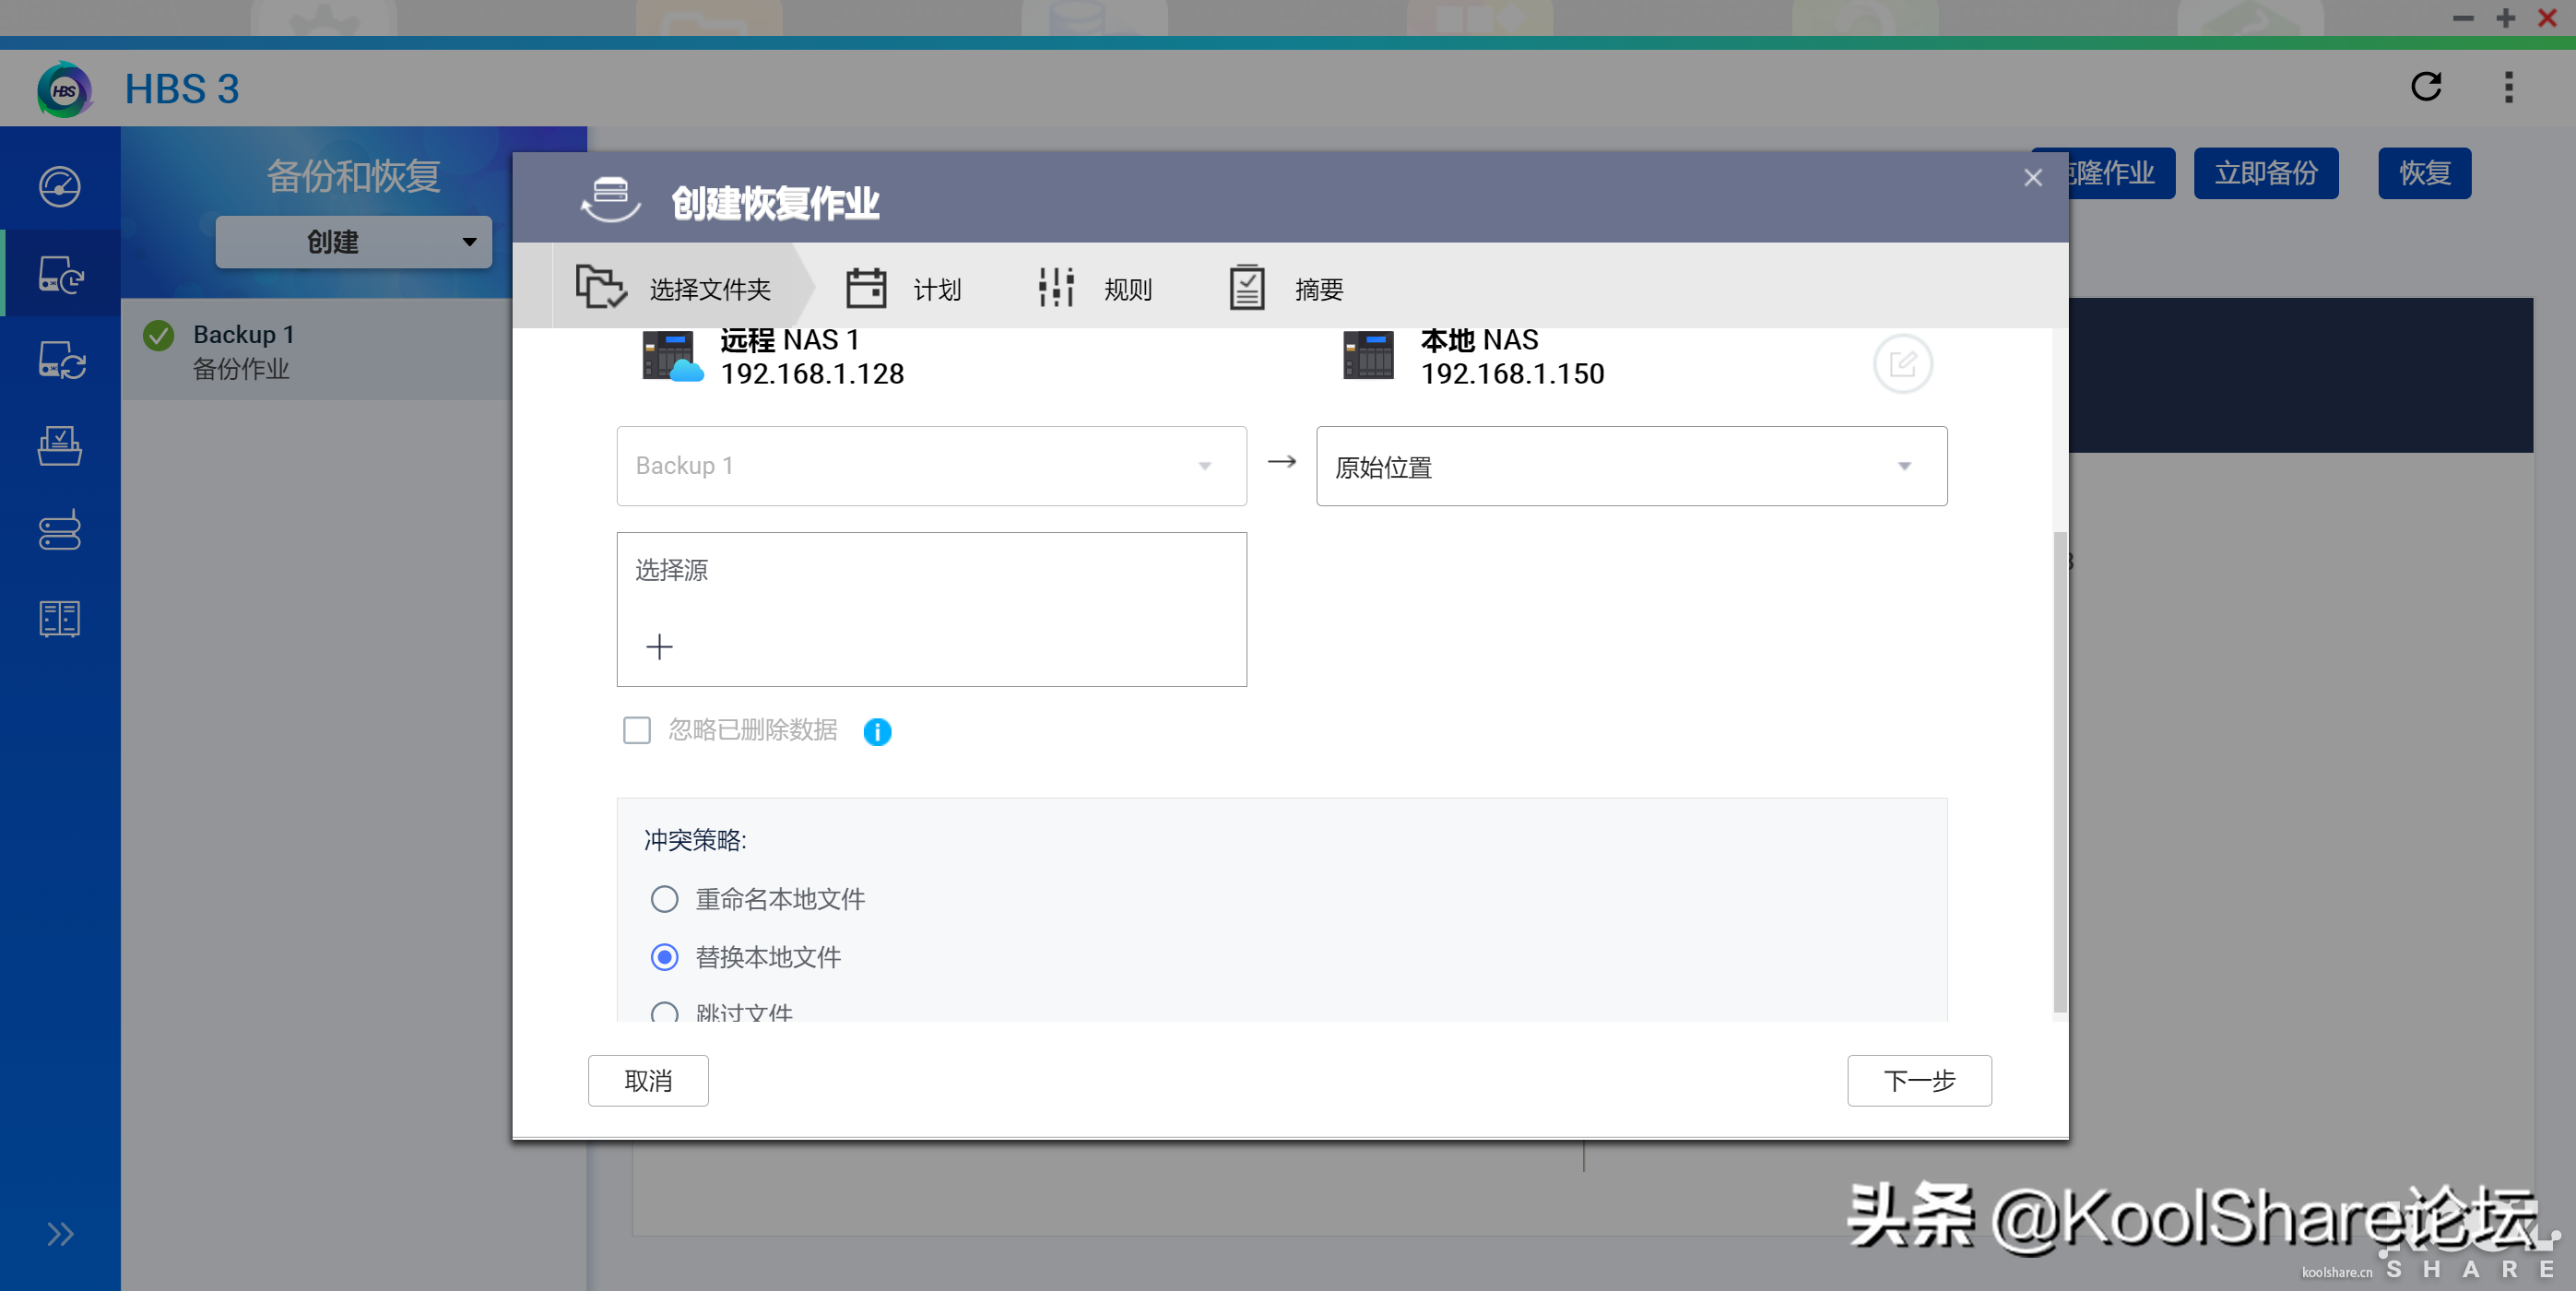Screen dimensions: 2576x1291
Task: Open the Overview dashboard sidebar icon
Action: pos(60,186)
